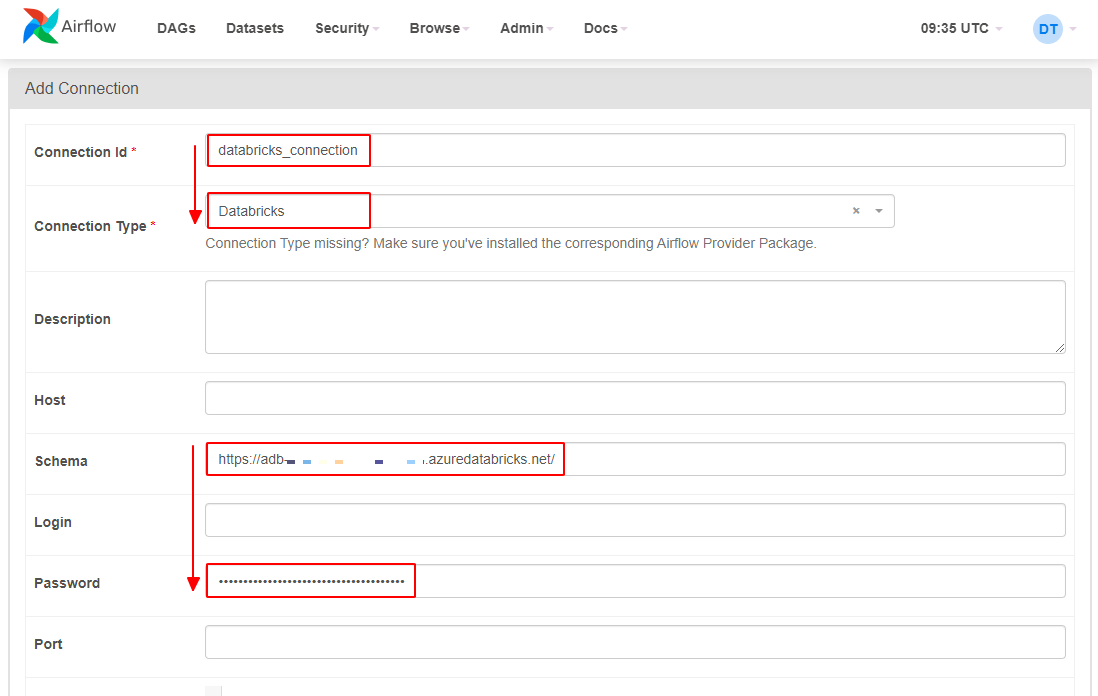The height and width of the screenshot is (696, 1098).
Task: Clear the Databricks connection type selection
Action: click(856, 211)
